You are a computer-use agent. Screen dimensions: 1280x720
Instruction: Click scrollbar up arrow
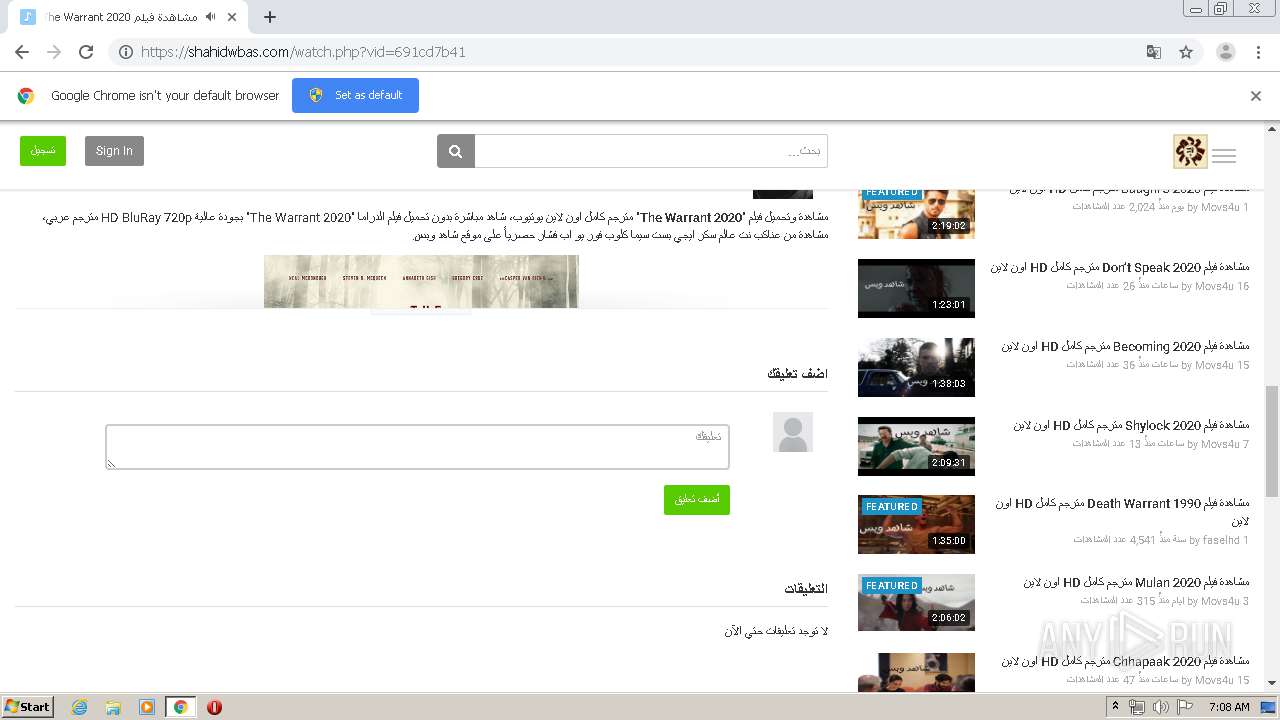[1272, 130]
